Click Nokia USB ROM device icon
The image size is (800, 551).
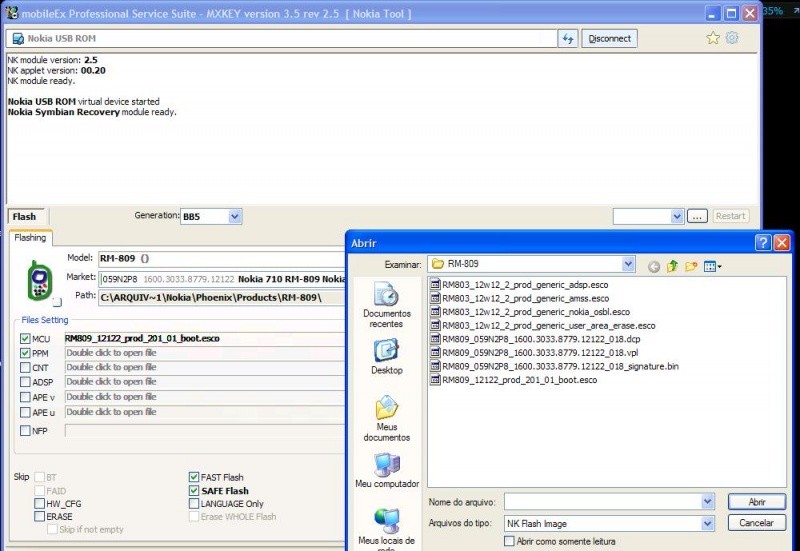(18, 39)
